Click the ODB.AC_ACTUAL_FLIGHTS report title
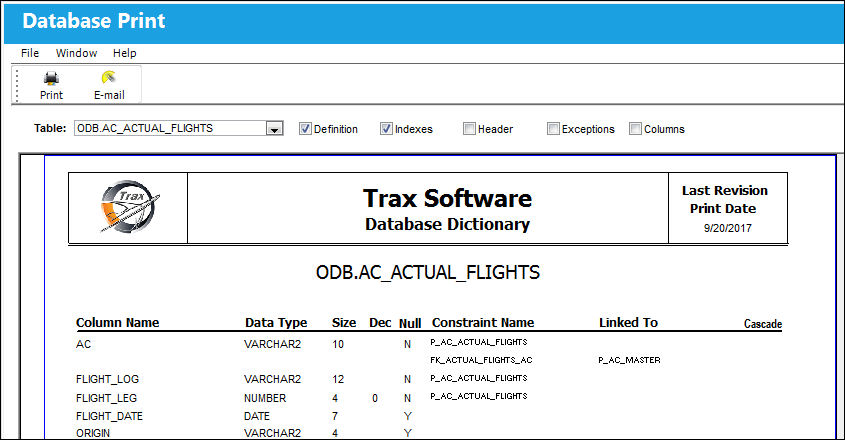This screenshot has height=440, width=845. click(428, 272)
